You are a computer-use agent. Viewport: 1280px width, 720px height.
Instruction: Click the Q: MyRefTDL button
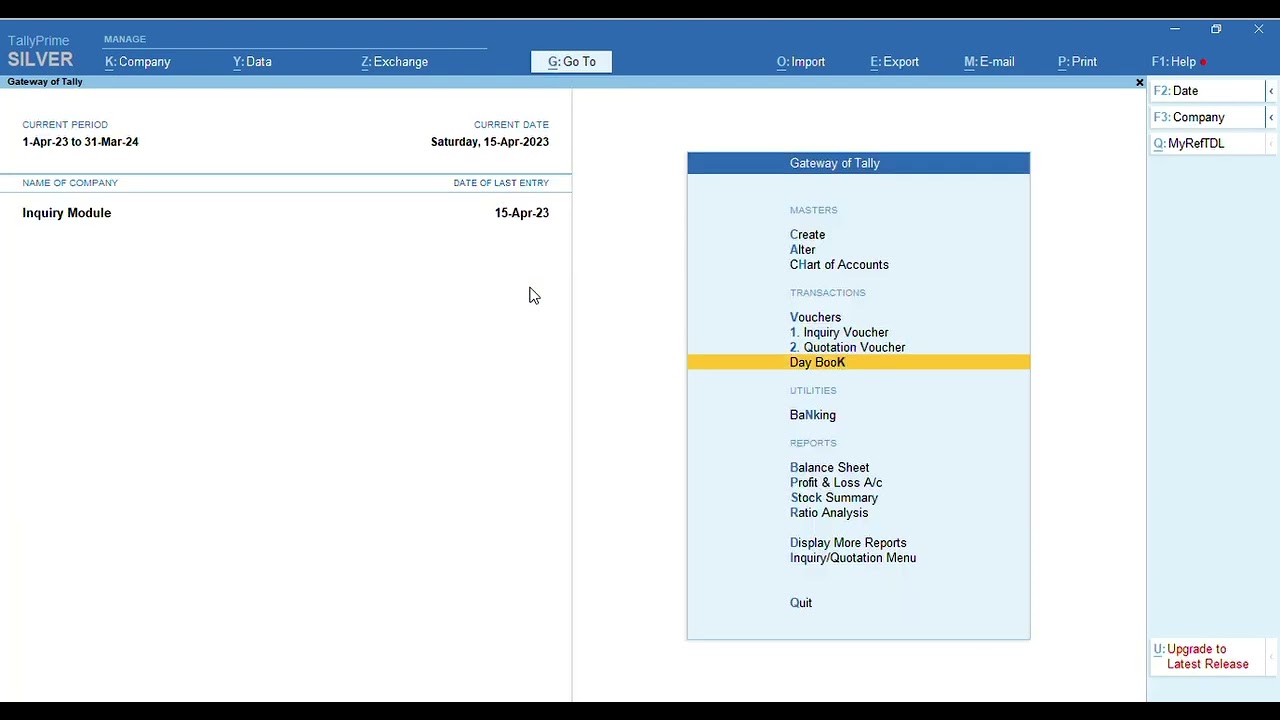click(x=1207, y=143)
